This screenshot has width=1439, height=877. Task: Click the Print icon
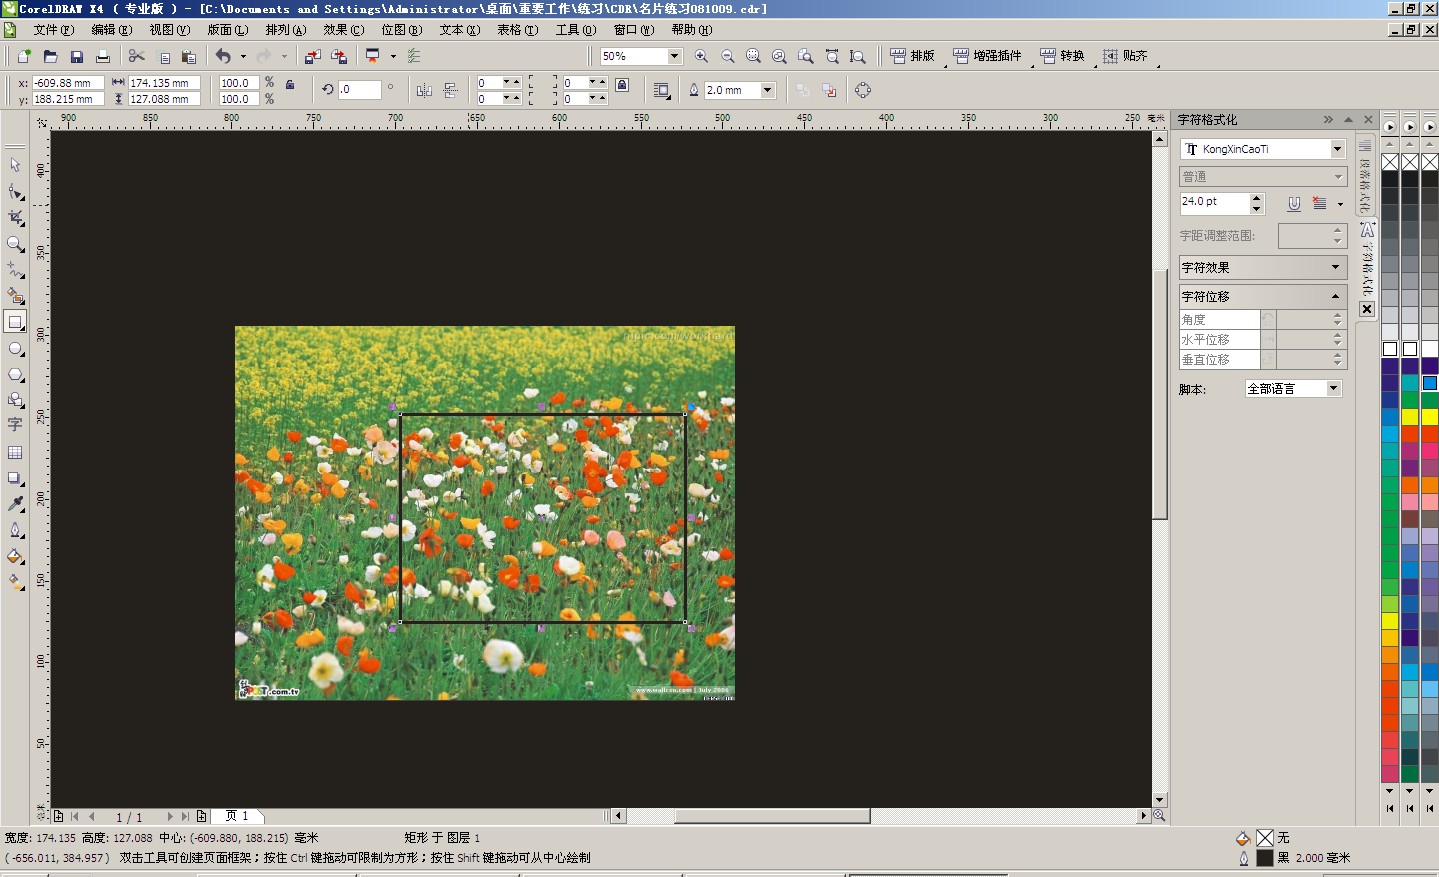tap(102, 57)
